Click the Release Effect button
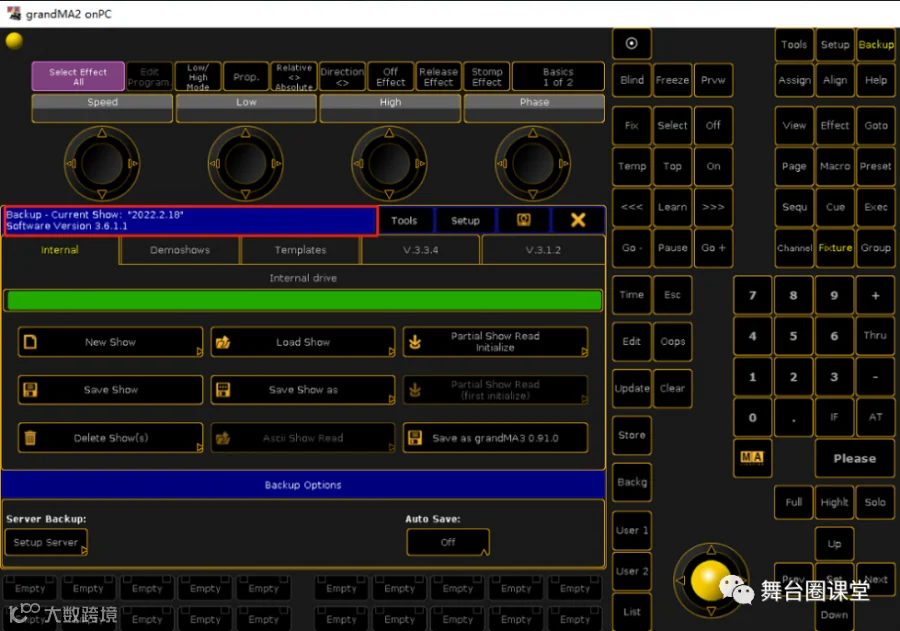 click(439, 76)
